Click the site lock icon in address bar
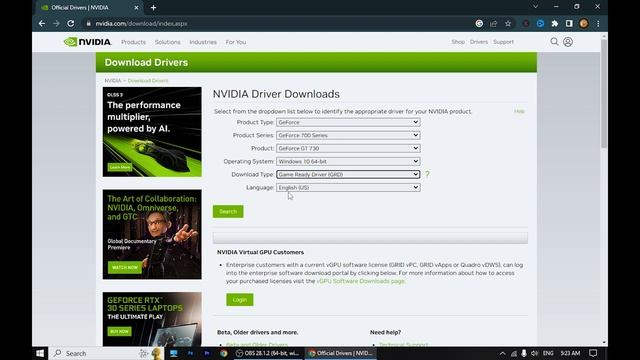640x360 pixels. (x=89, y=24)
